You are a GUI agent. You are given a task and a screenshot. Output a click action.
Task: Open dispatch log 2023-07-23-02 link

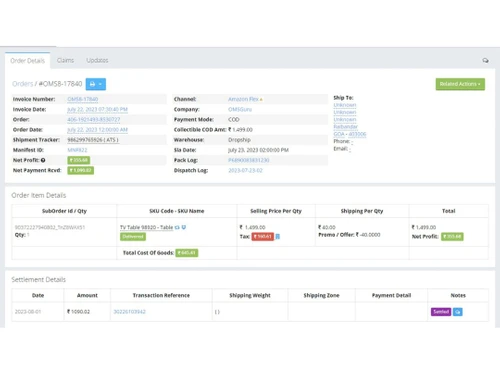(x=245, y=170)
